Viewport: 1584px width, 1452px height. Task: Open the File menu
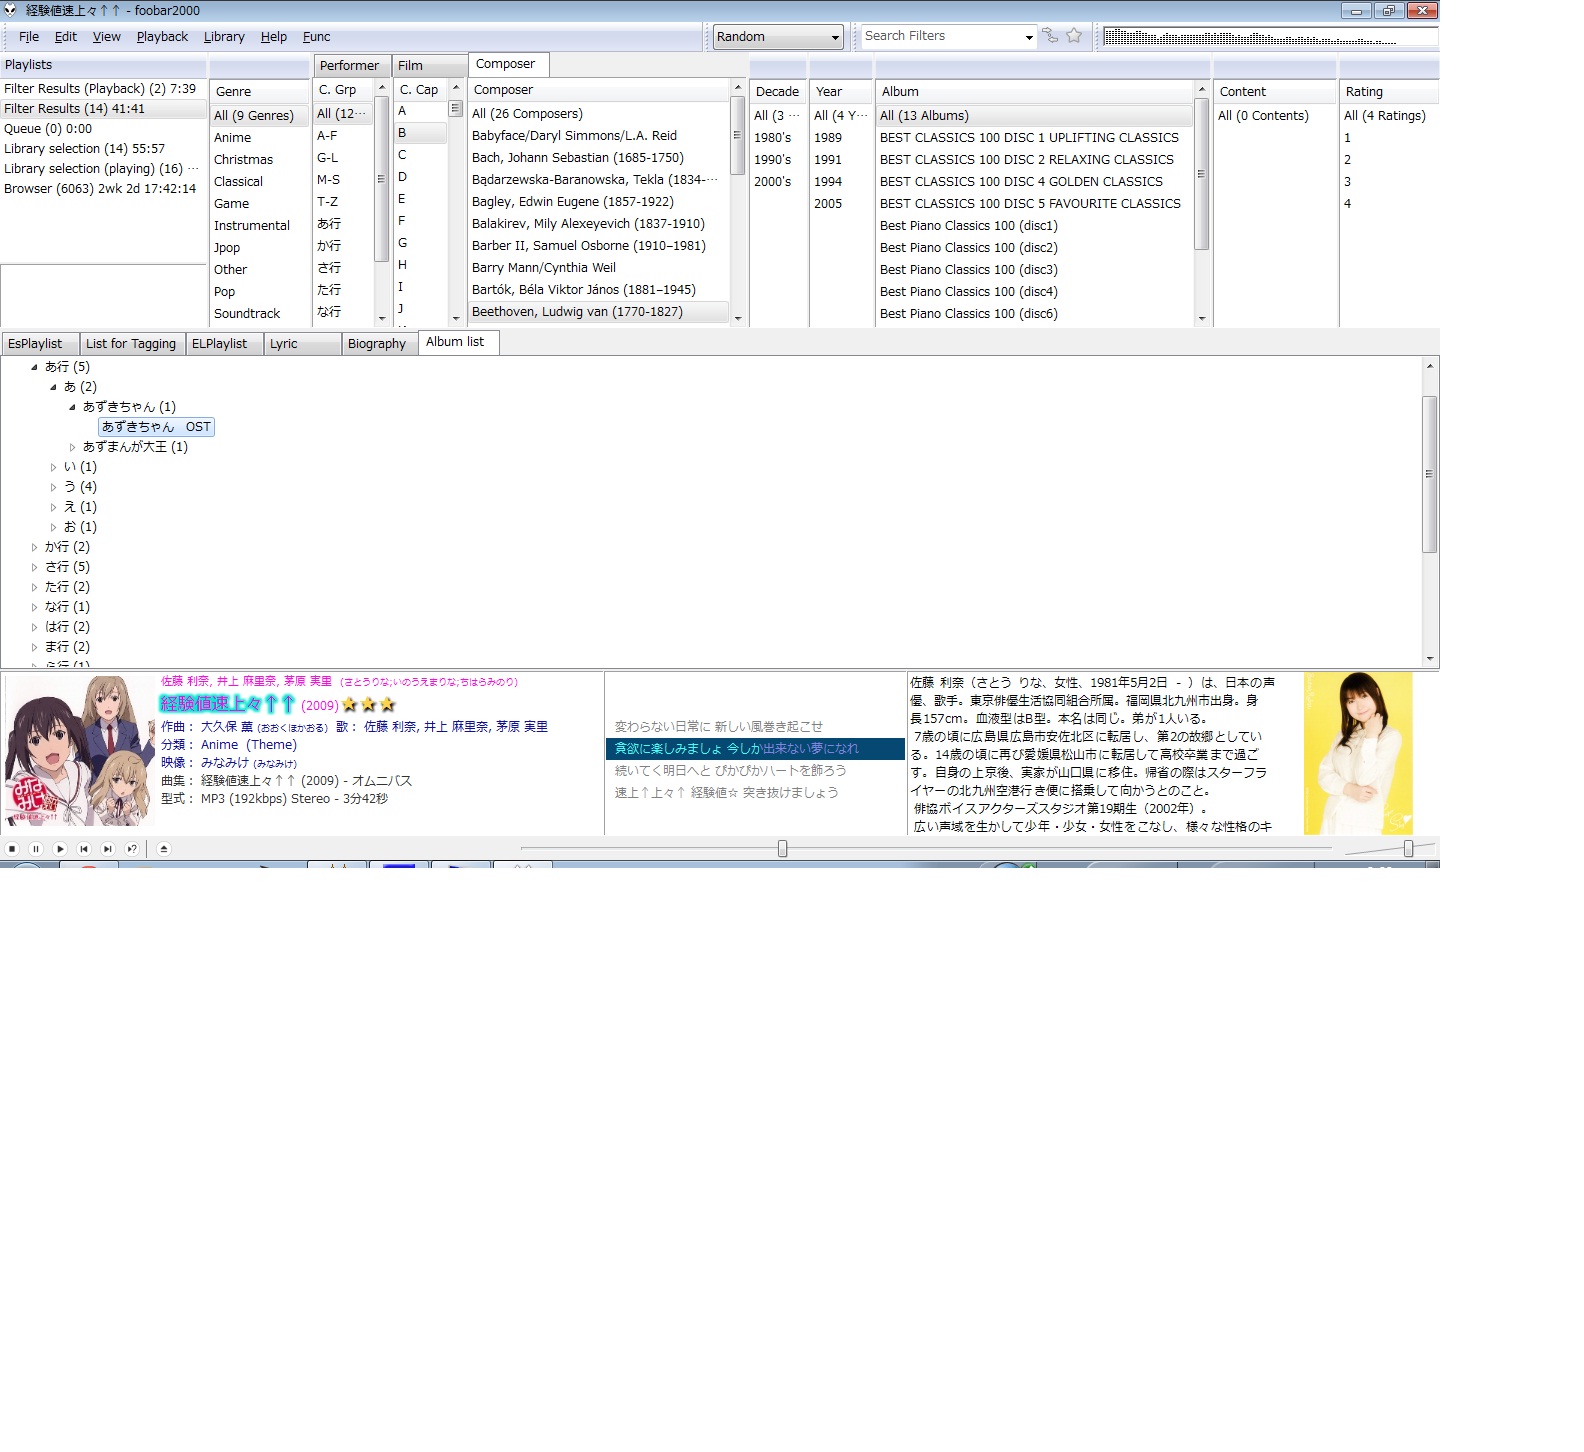pyautogui.click(x=29, y=37)
